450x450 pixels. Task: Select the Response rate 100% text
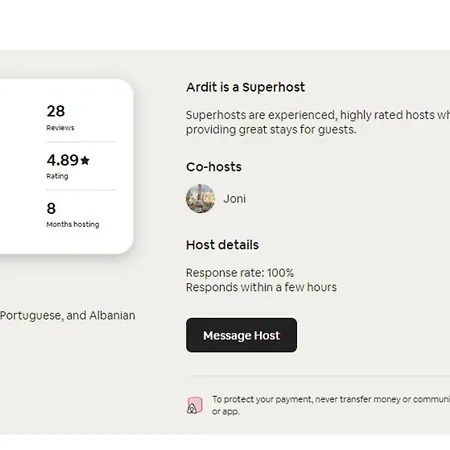coord(240,273)
